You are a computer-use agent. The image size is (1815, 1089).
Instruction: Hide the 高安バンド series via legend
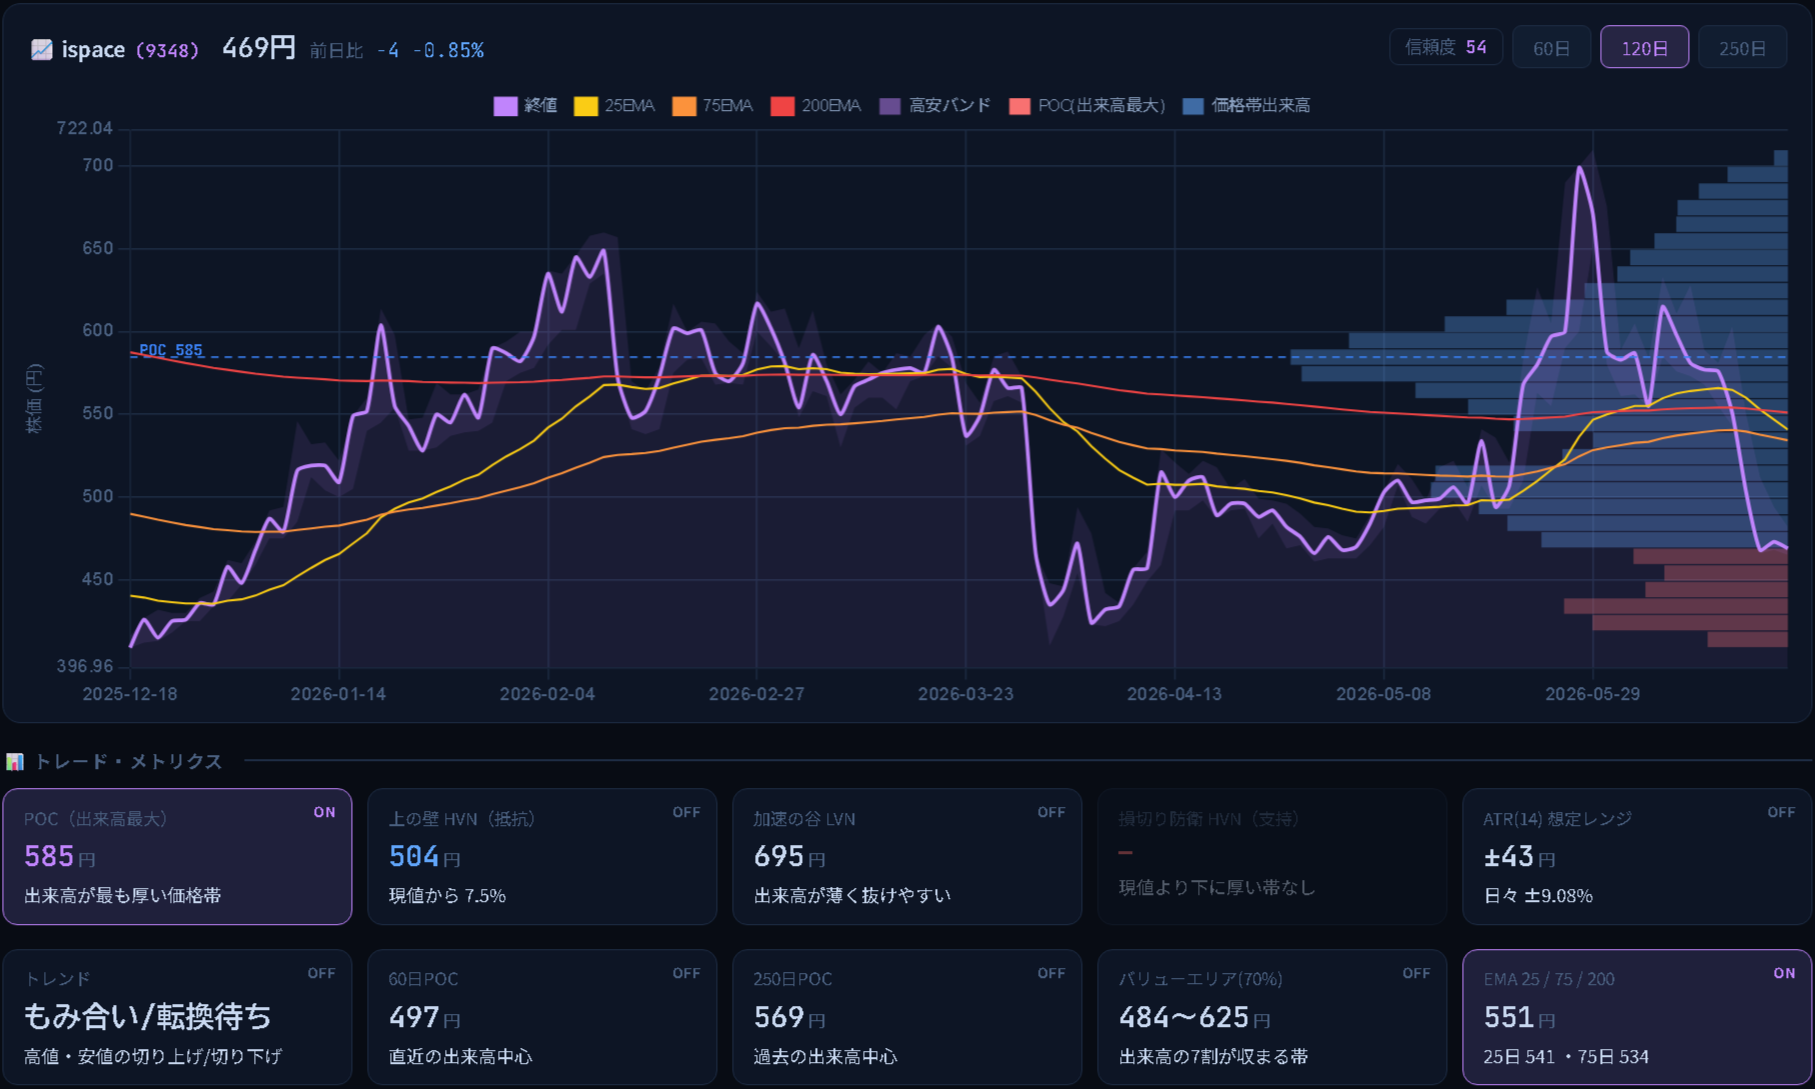[935, 106]
